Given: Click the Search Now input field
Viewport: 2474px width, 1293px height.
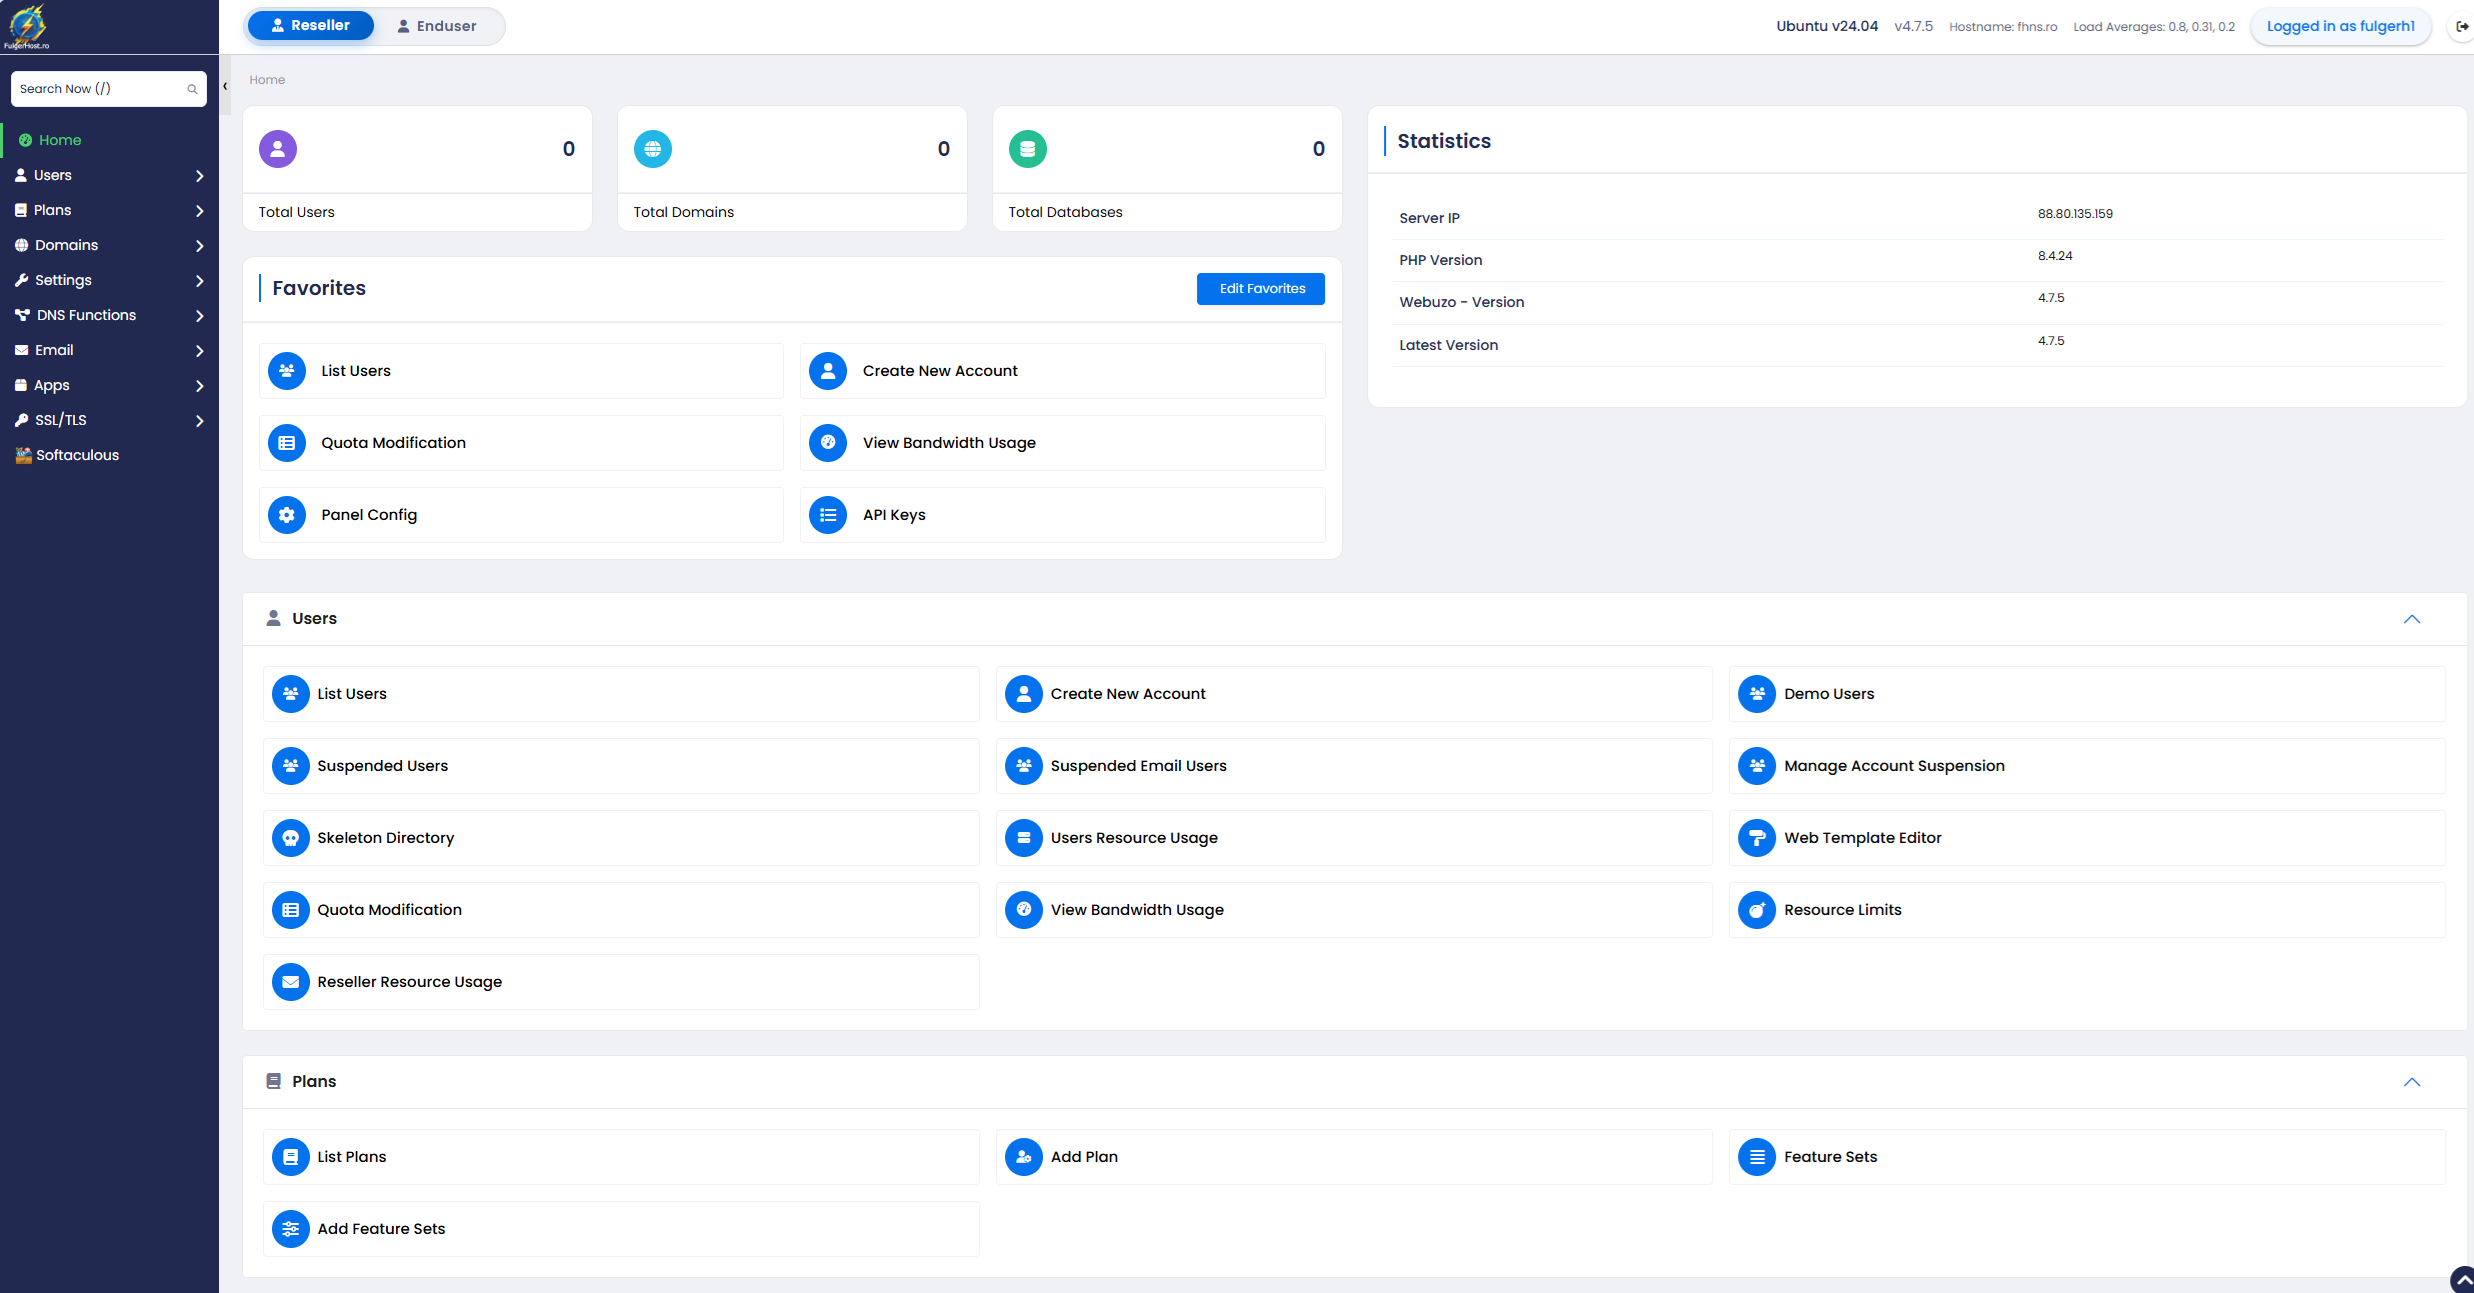Looking at the screenshot, I should (109, 89).
